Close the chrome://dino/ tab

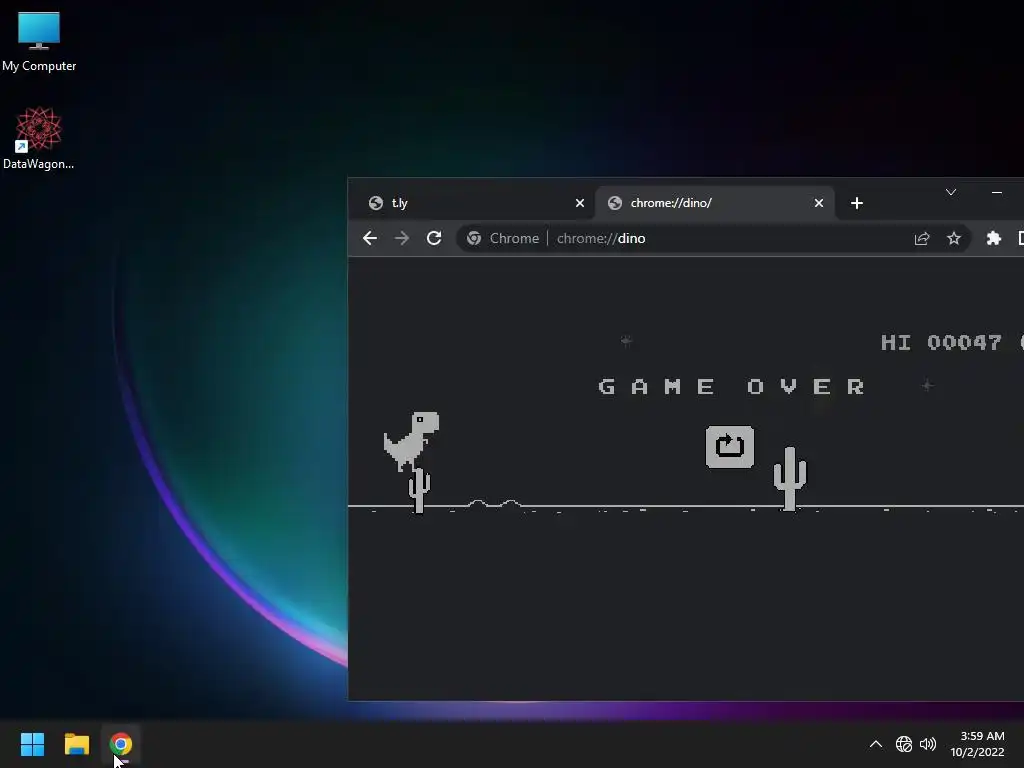tap(818, 203)
